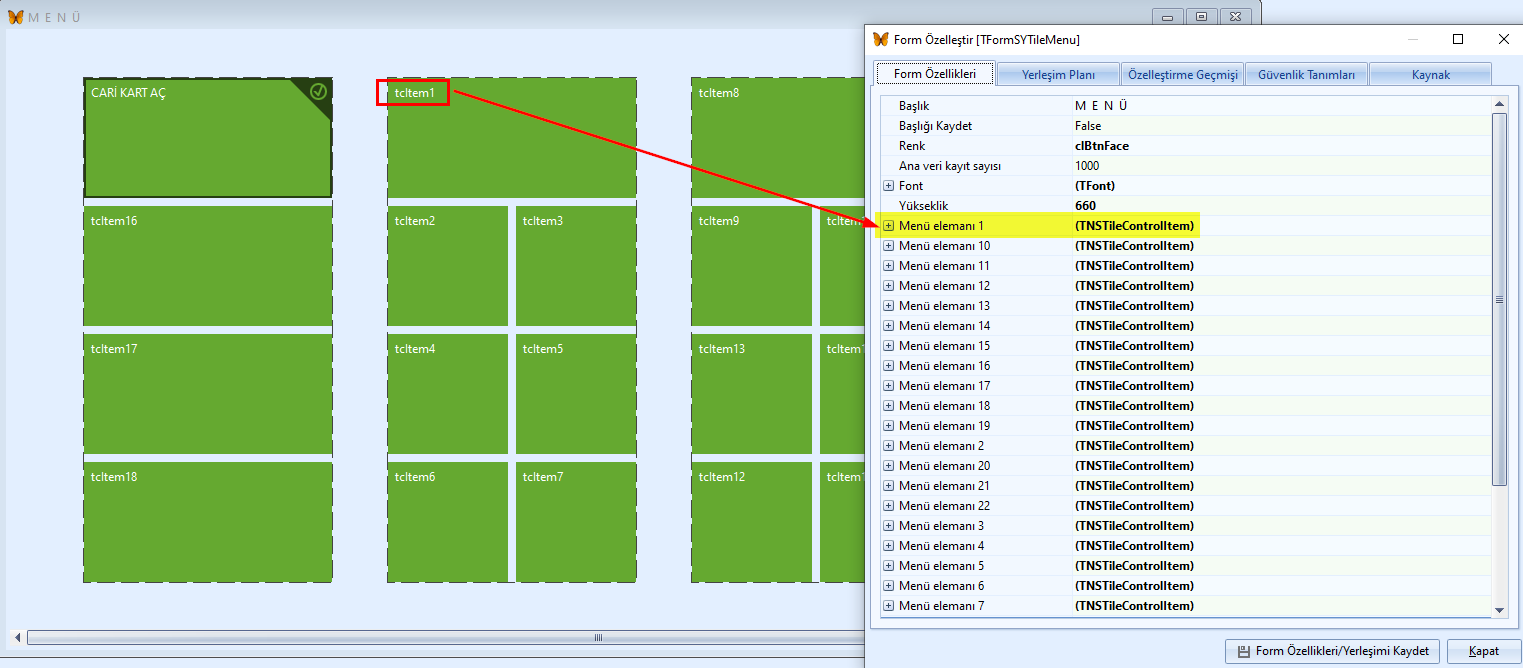Click the butterfly icon in Form Özelleştir title
Screen dimensions: 1523x668
click(x=880, y=39)
